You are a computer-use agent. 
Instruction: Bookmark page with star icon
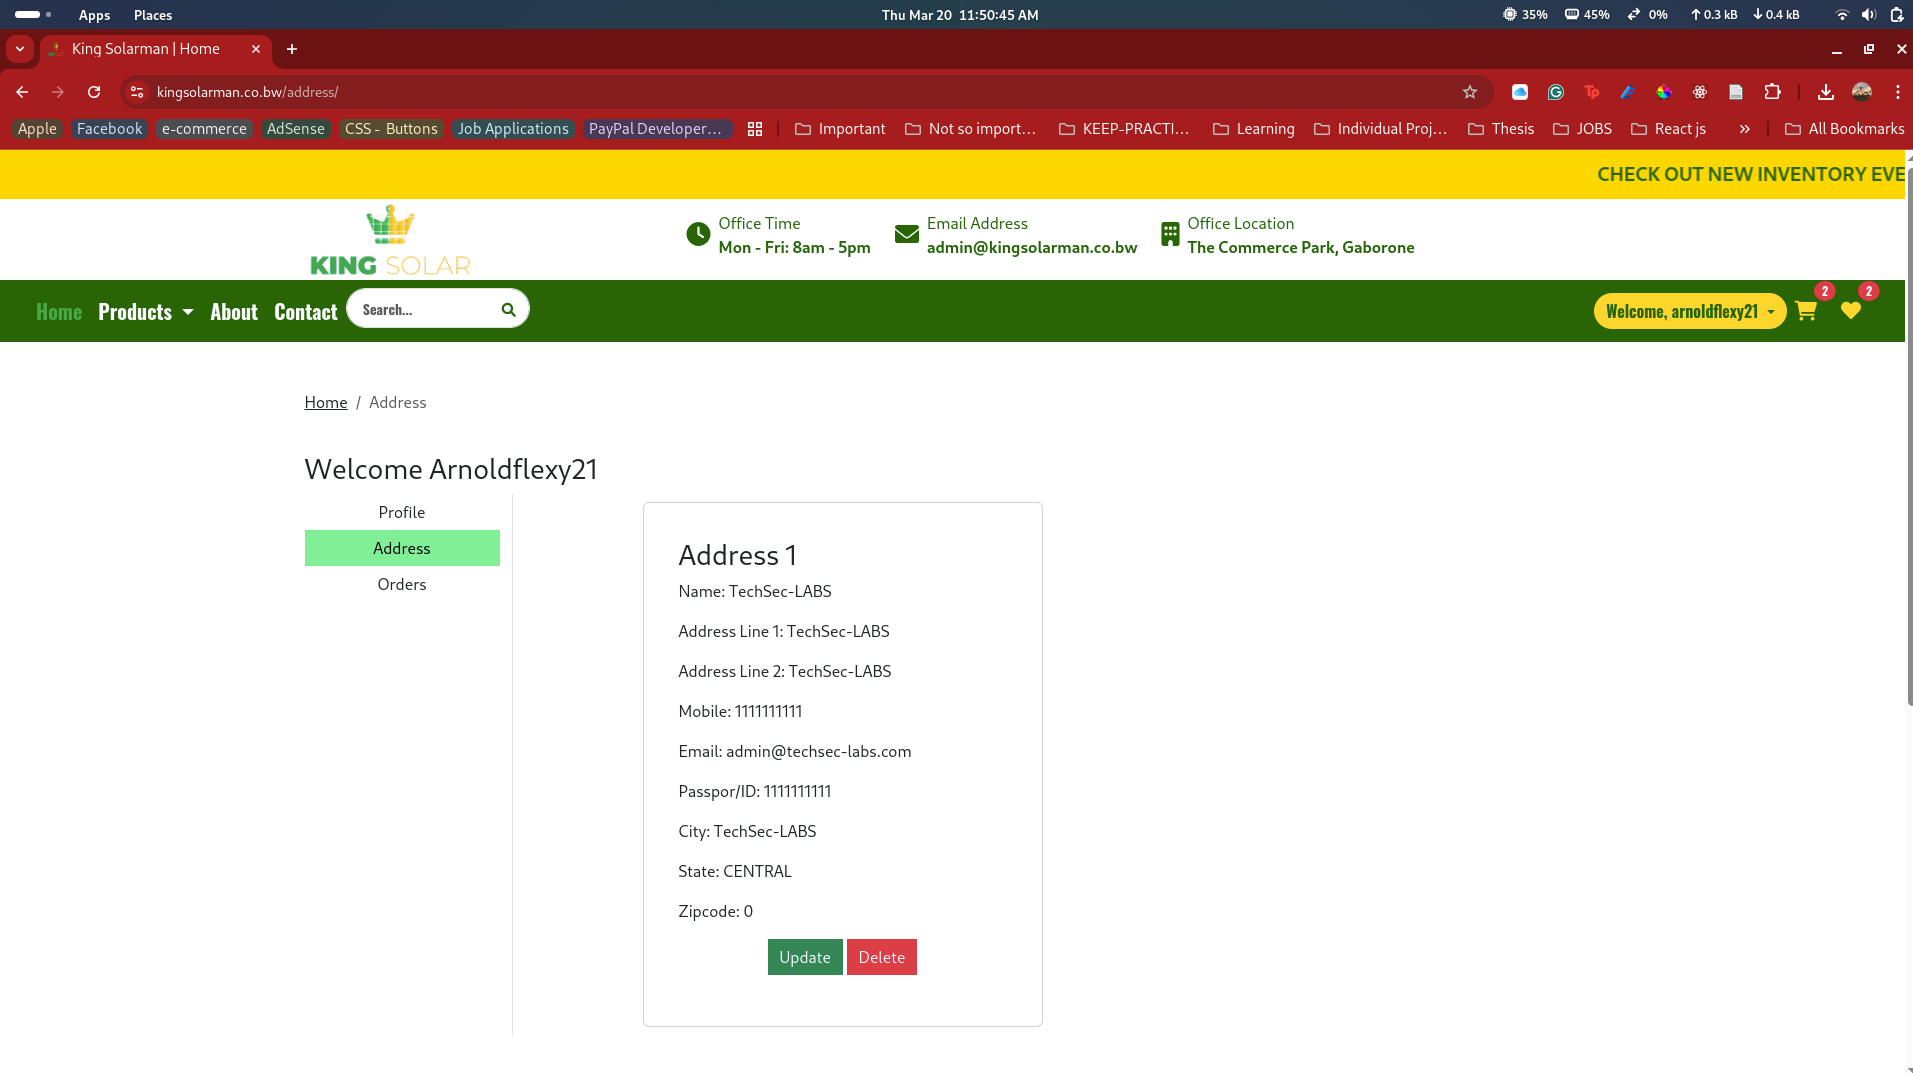coord(1469,92)
